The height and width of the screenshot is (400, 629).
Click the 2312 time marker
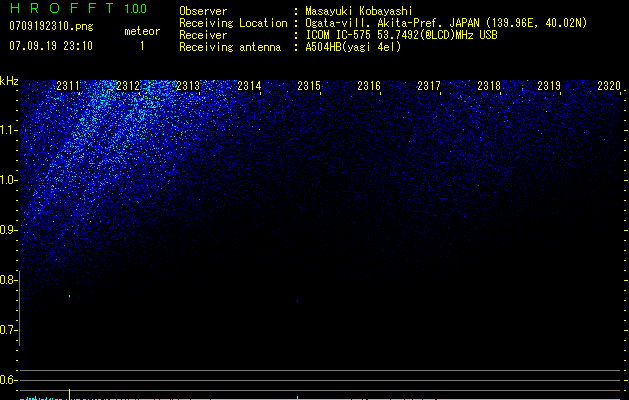(128, 85)
